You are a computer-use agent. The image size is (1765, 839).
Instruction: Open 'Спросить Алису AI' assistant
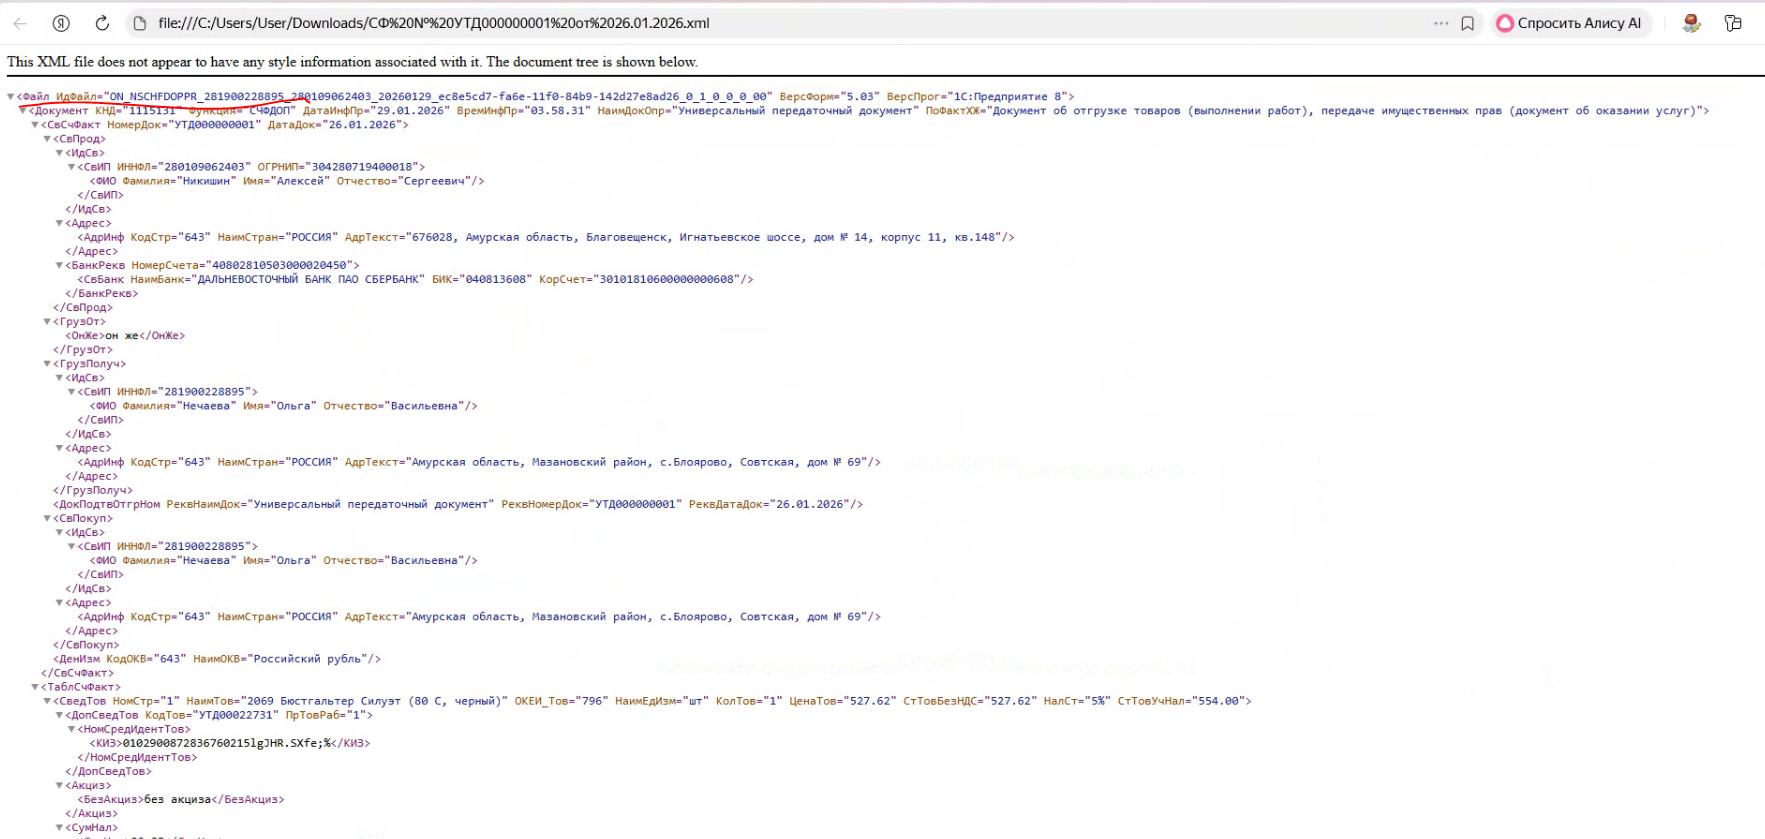tap(1569, 23)
